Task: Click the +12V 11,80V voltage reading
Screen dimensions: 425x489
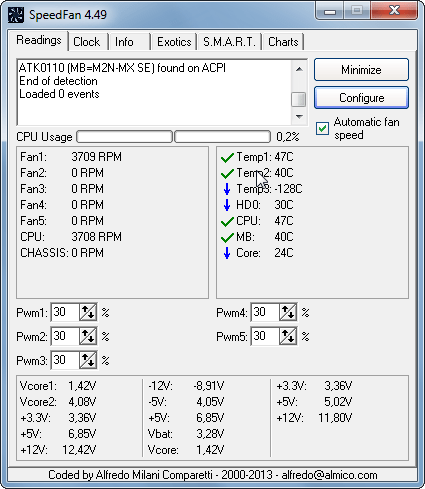Action: click(x=314, y=418)
